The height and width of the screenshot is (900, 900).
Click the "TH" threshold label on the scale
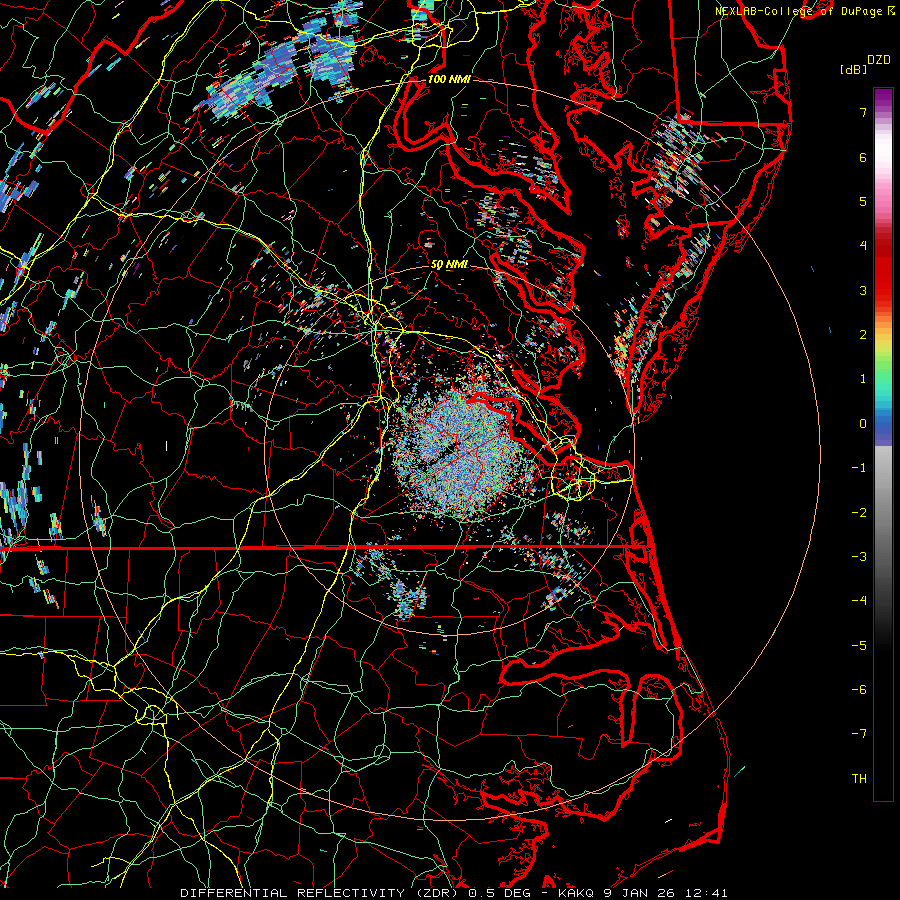click(x=859, y=779)
